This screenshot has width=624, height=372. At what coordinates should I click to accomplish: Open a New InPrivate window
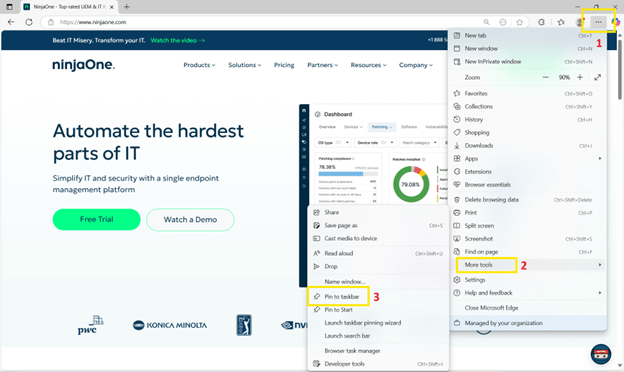(x=528, y=62)
